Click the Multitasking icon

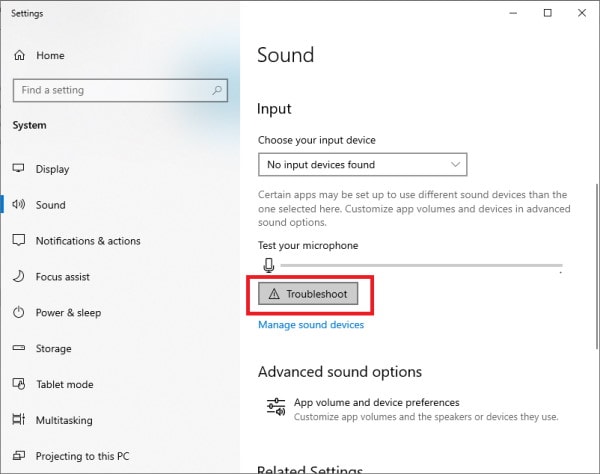18,419
